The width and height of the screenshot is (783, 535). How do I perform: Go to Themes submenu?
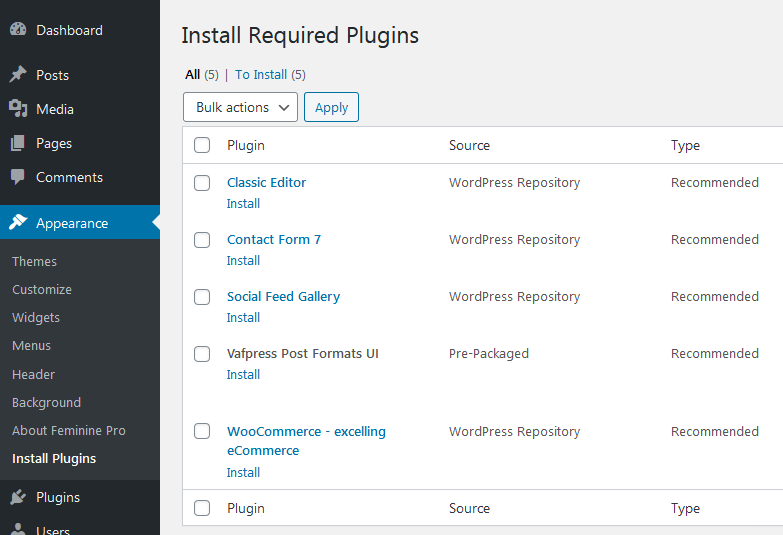tap(34, 261)
